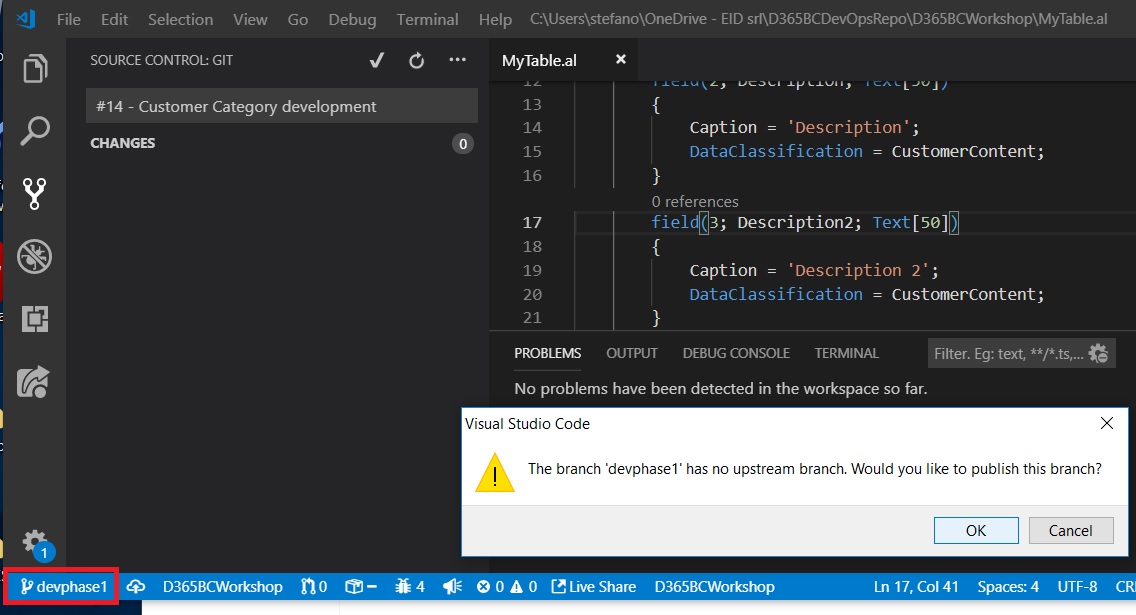Cancel the upstream branch dialog
The height and width of the screenshot is (615, 1136).
tap(1071, 530)
